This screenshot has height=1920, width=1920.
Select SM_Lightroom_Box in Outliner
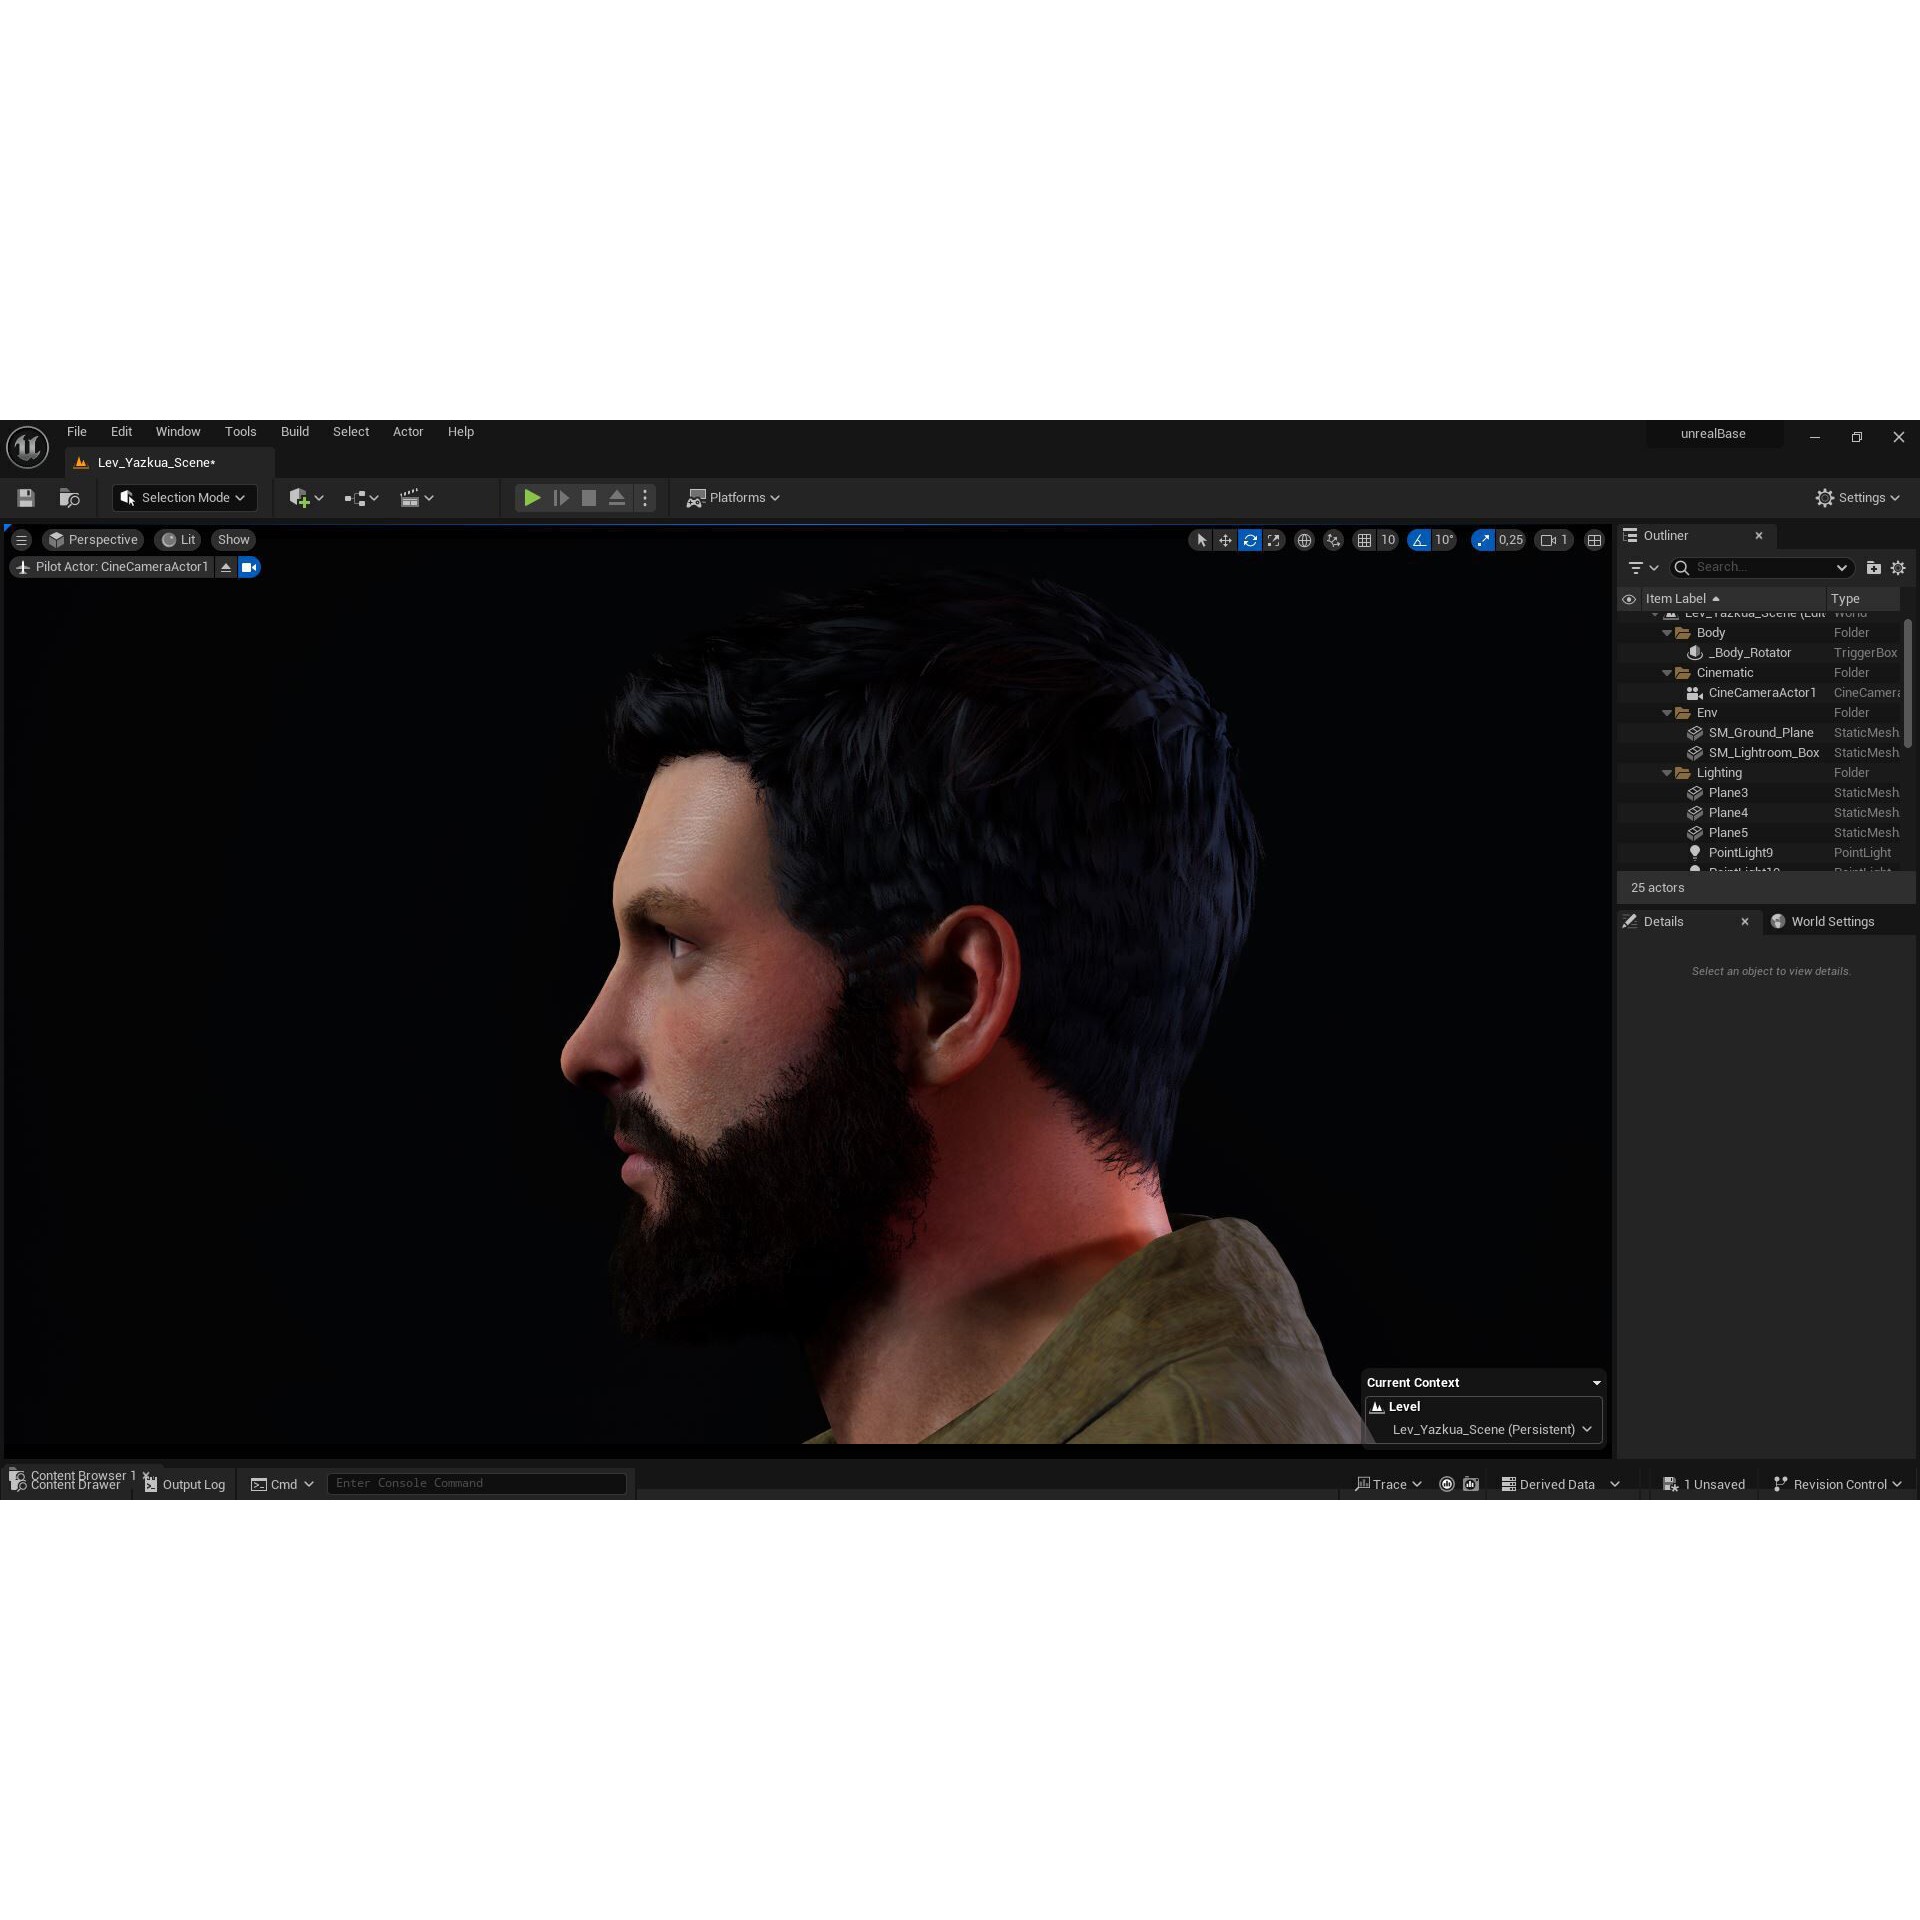(1759, 753)
